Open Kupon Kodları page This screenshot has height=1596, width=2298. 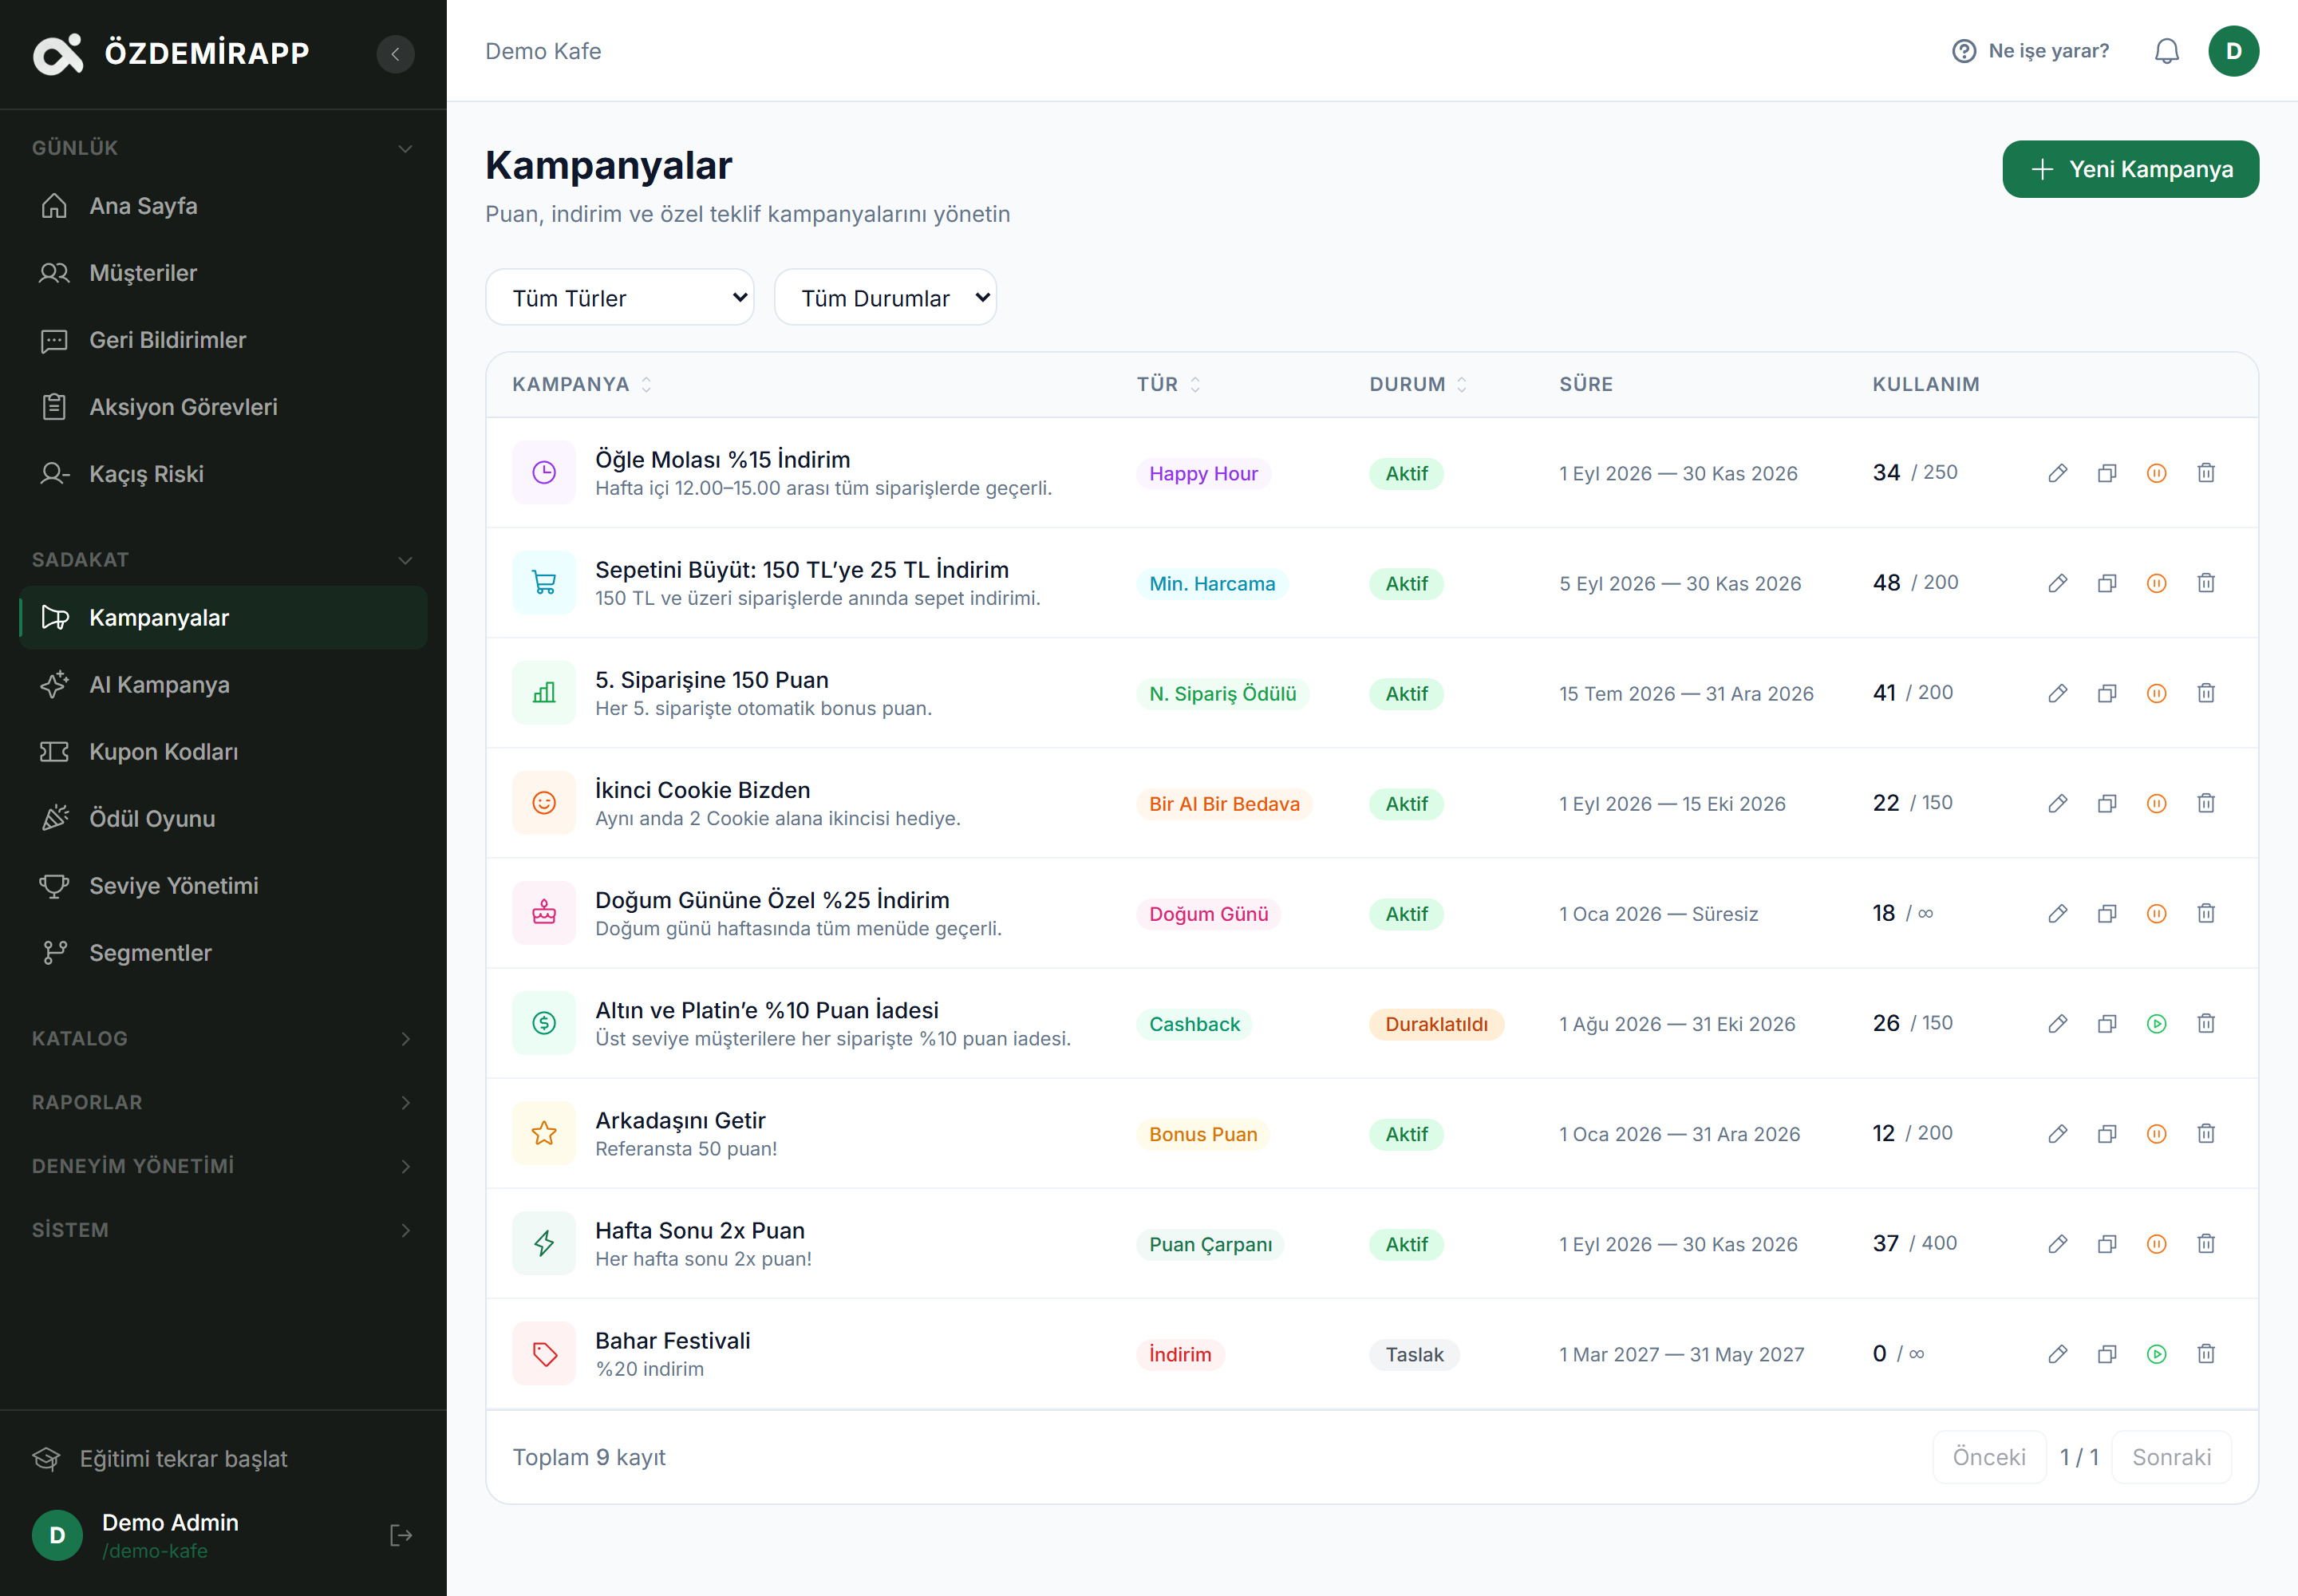223,752
